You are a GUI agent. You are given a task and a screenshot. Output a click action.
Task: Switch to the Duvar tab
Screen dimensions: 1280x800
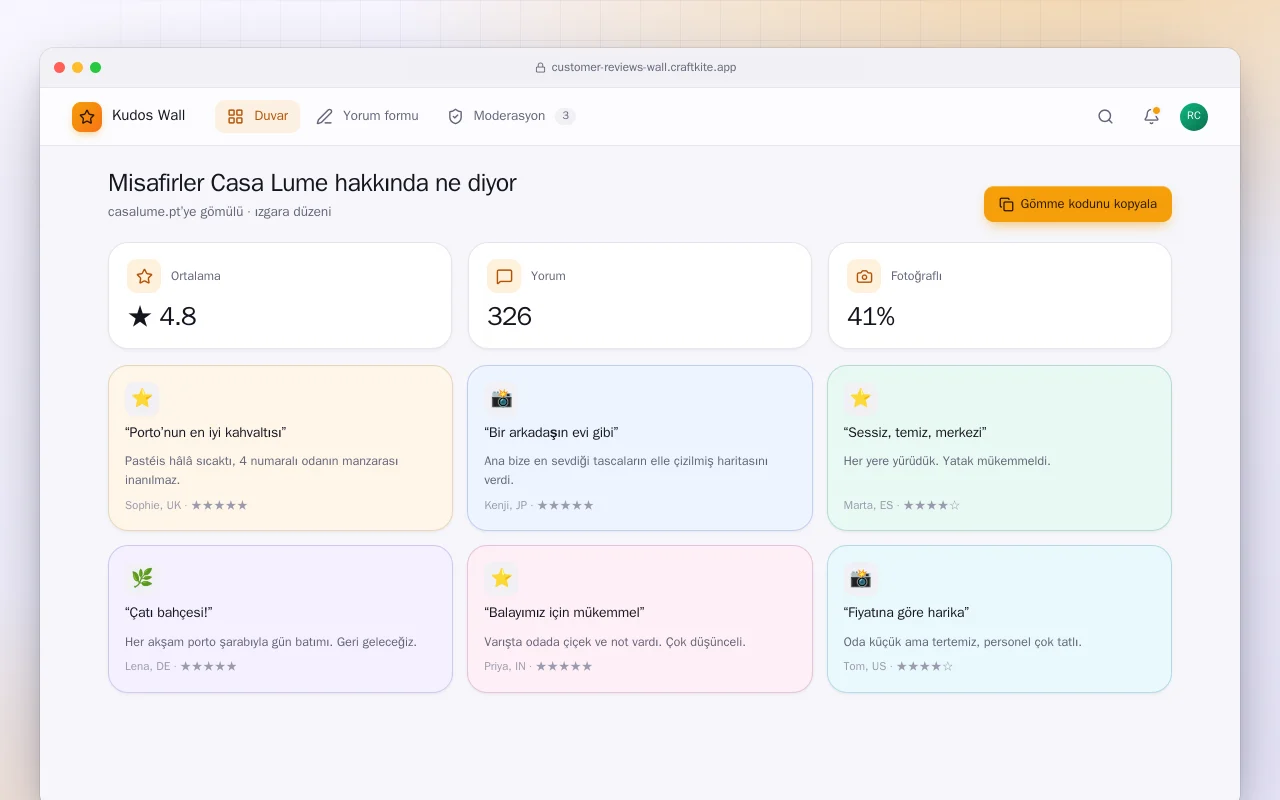[x=257, y=116]
